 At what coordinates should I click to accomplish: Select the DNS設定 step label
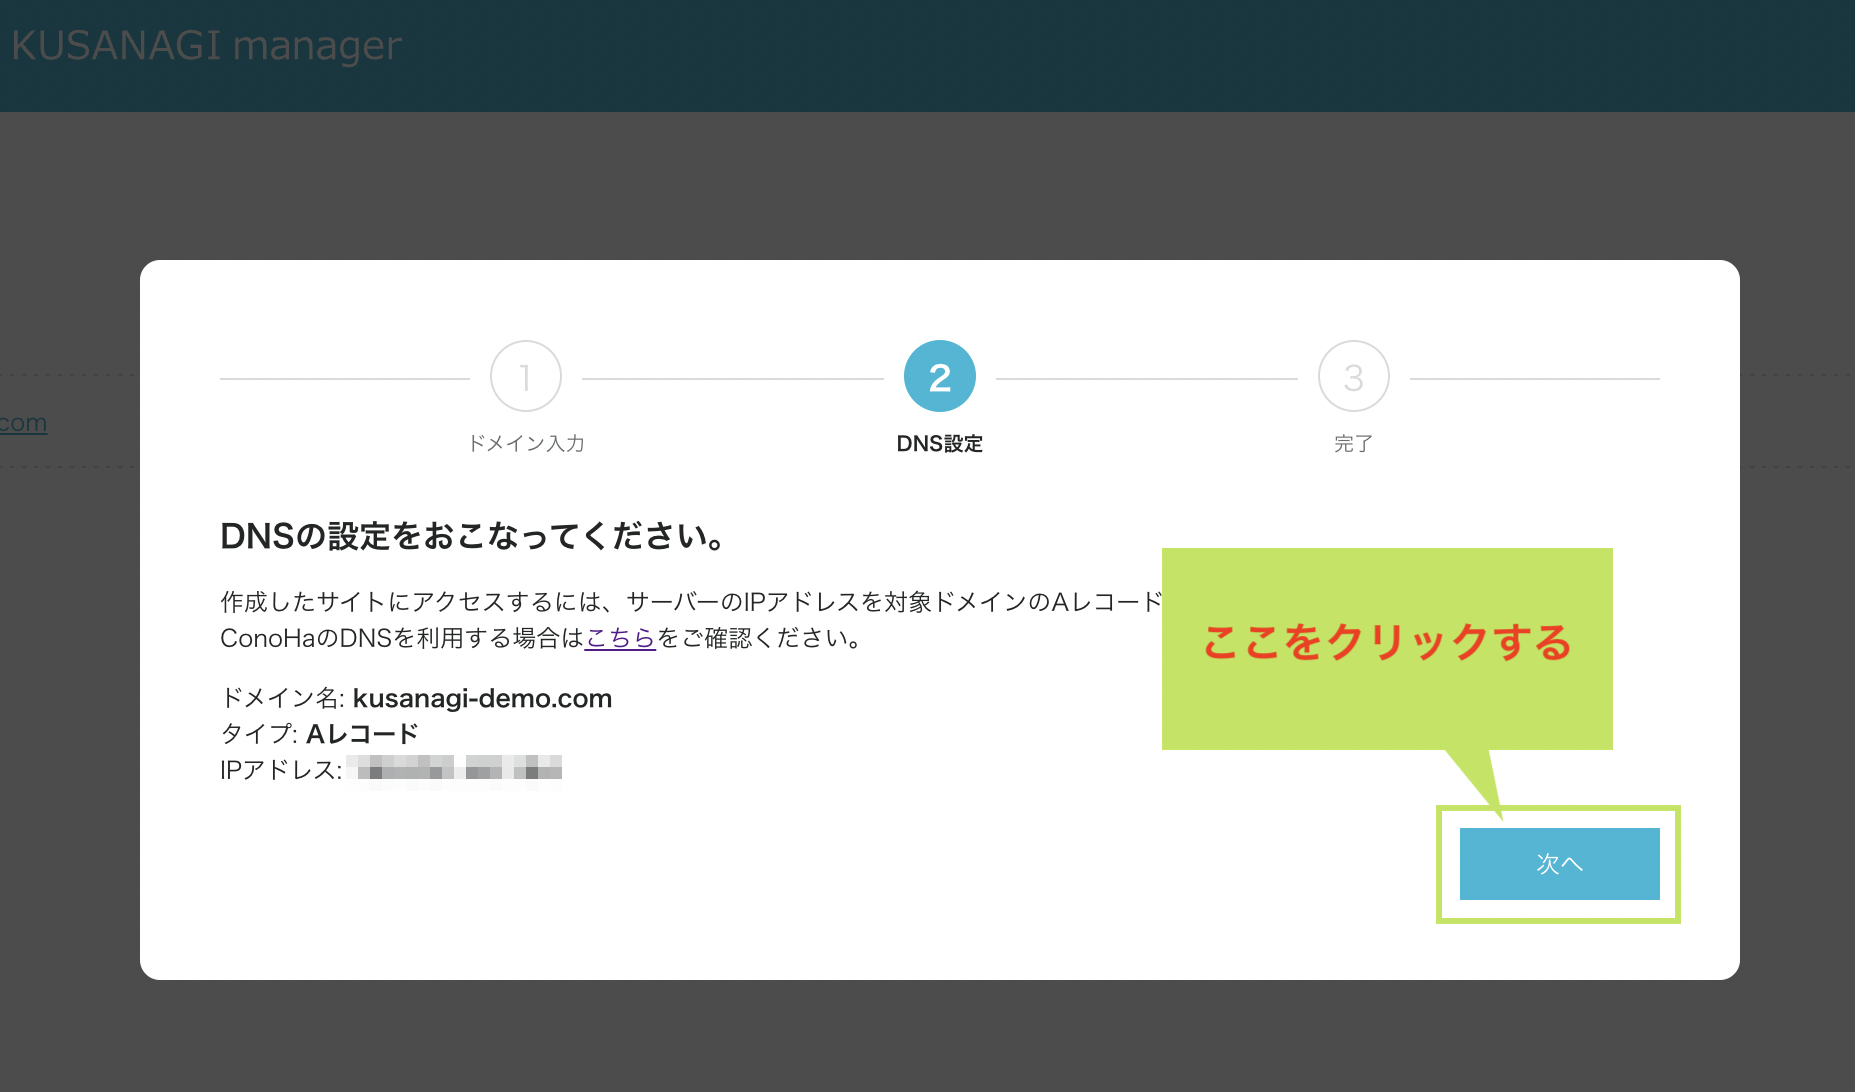tap(939, 443)
